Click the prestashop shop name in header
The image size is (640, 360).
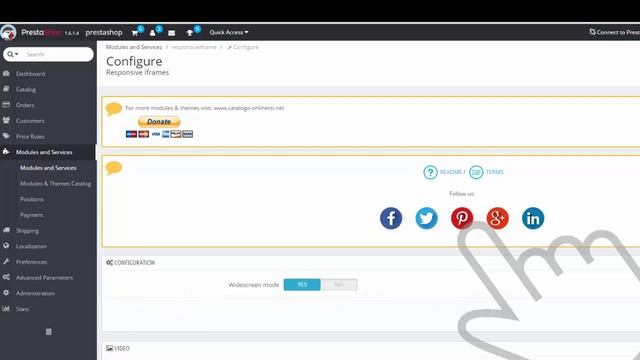coord(104,32)
